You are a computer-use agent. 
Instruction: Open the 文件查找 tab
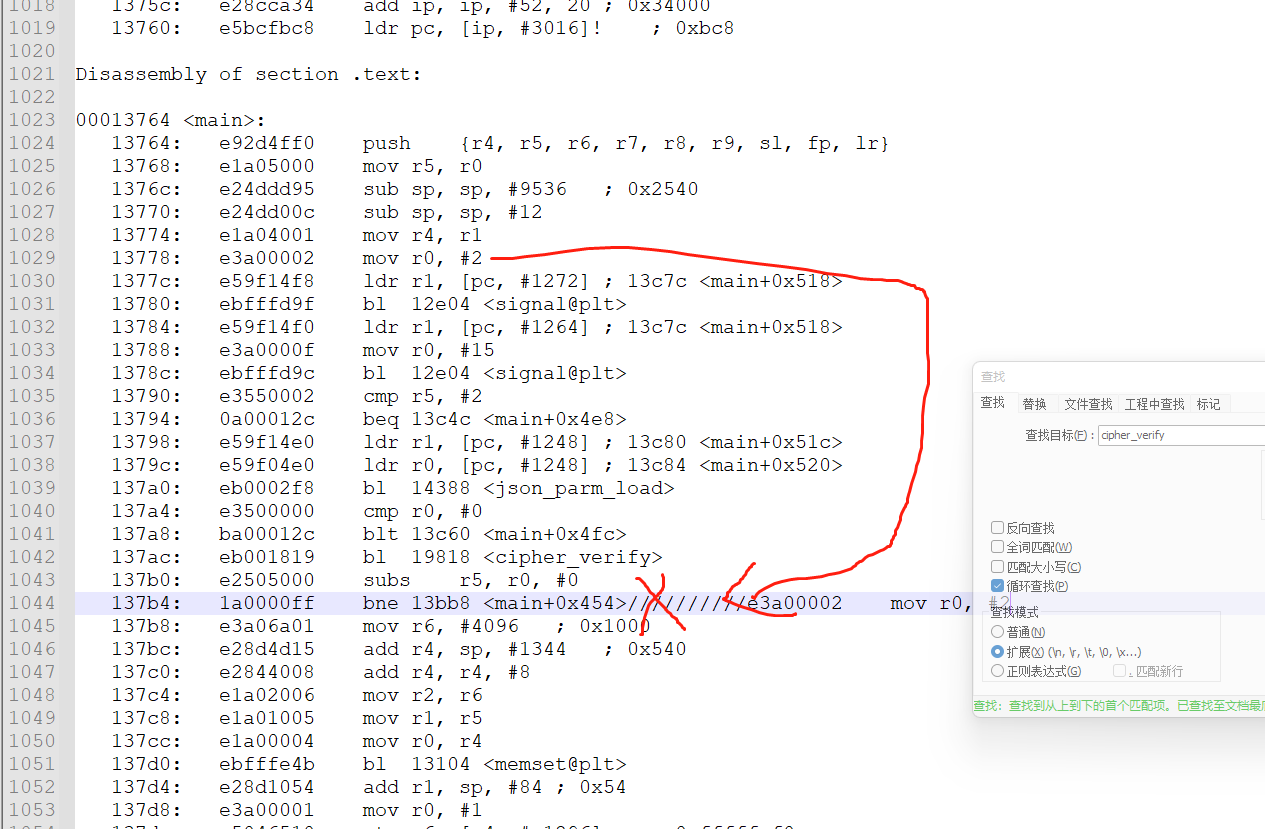click(1088, 404)
